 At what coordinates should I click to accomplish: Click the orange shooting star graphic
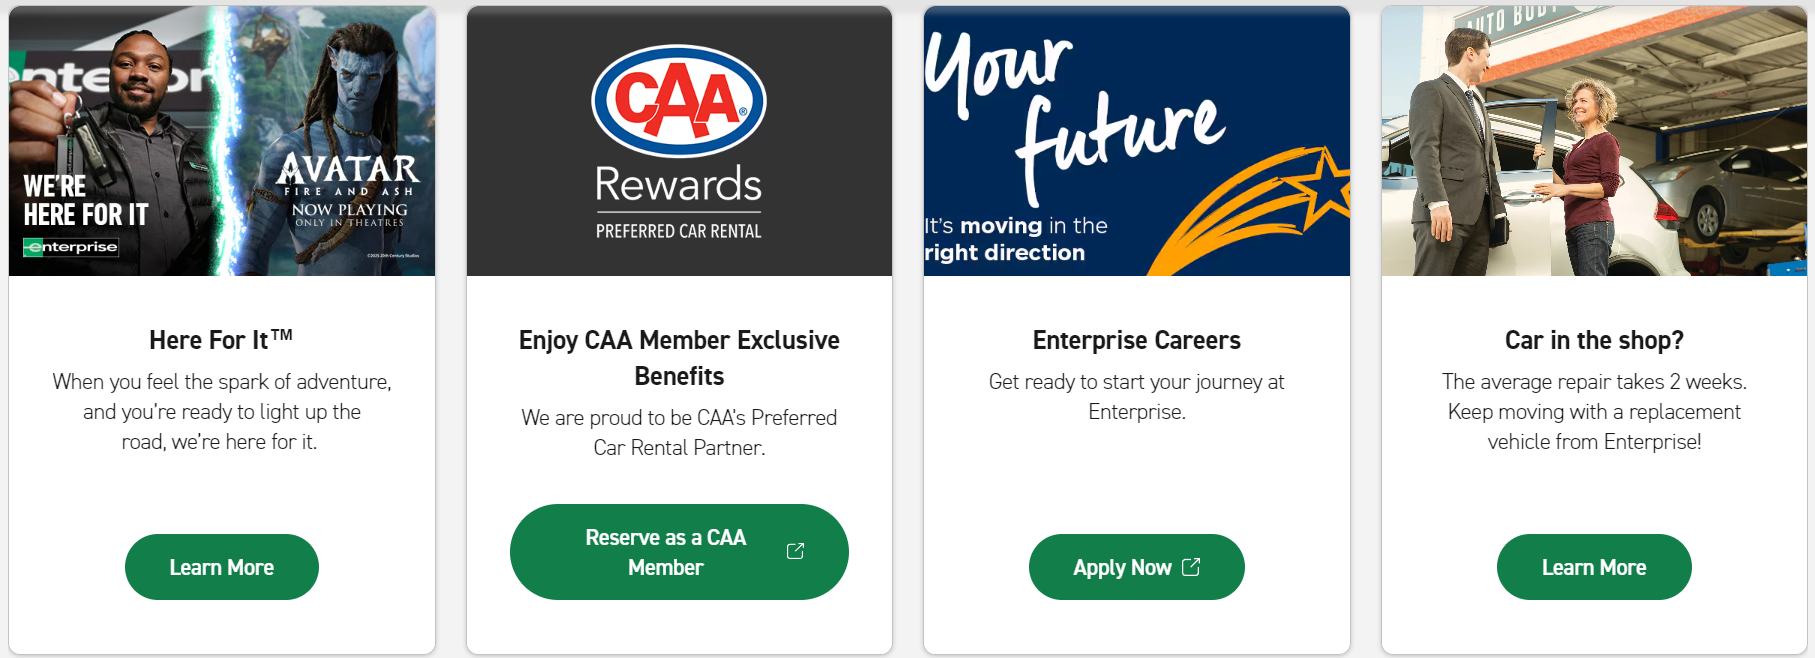coord(1260,212)
